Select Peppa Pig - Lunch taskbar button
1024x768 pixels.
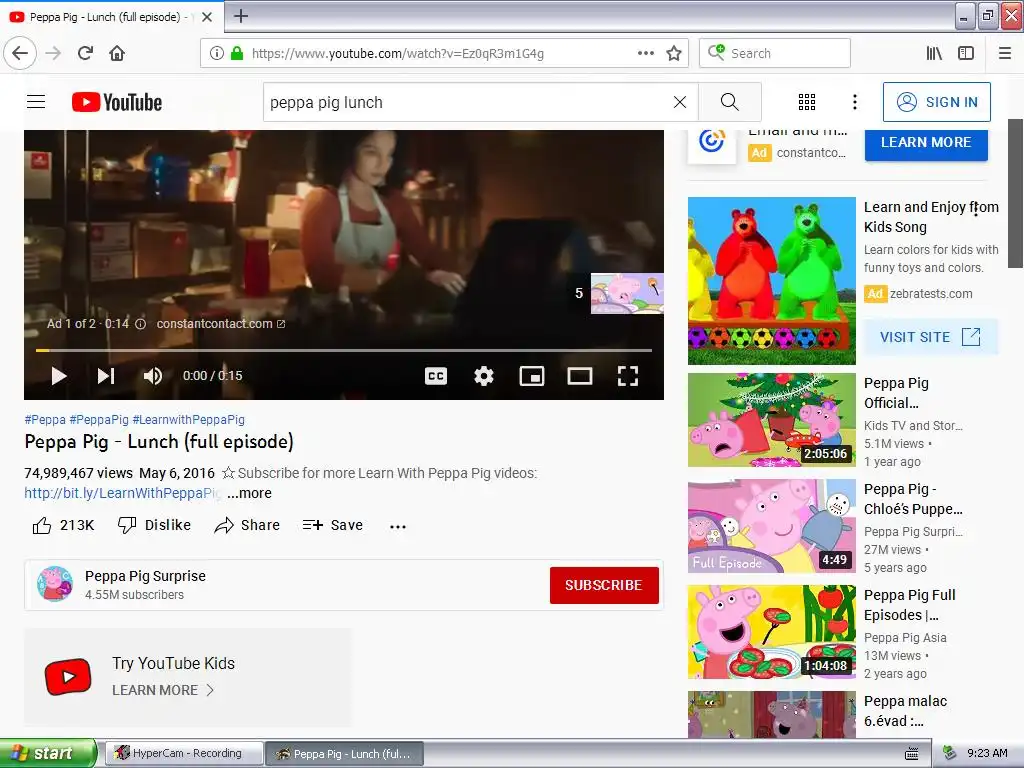click(x=344, y=754)
